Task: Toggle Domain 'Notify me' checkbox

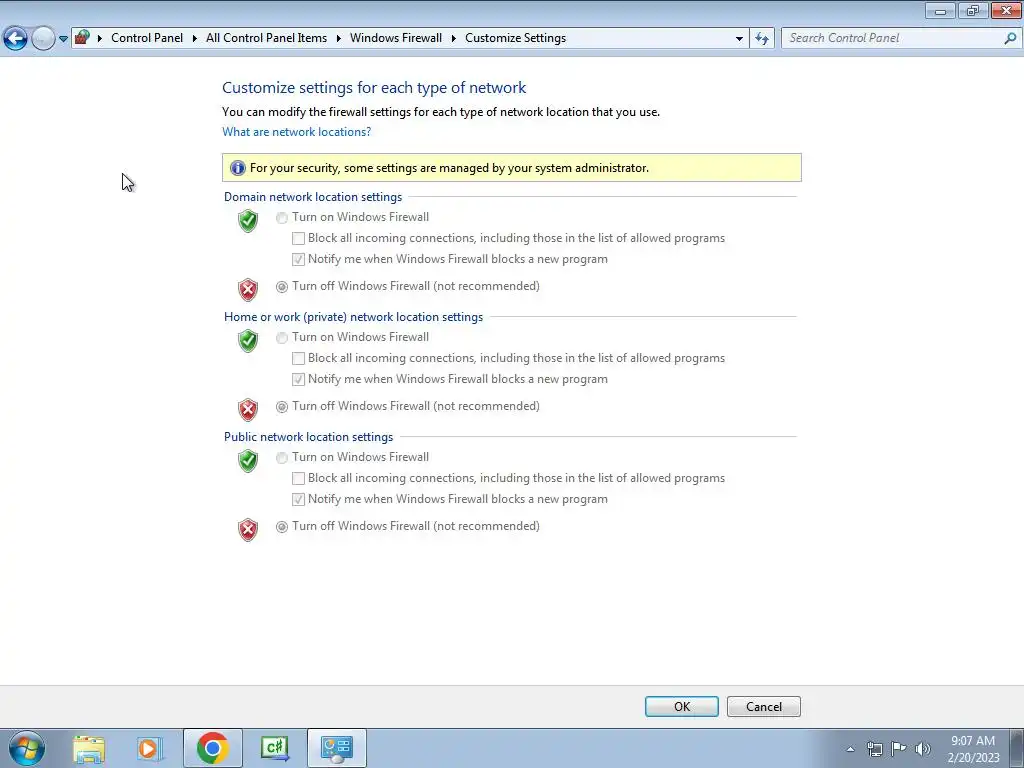Action: tap(298, 259)
